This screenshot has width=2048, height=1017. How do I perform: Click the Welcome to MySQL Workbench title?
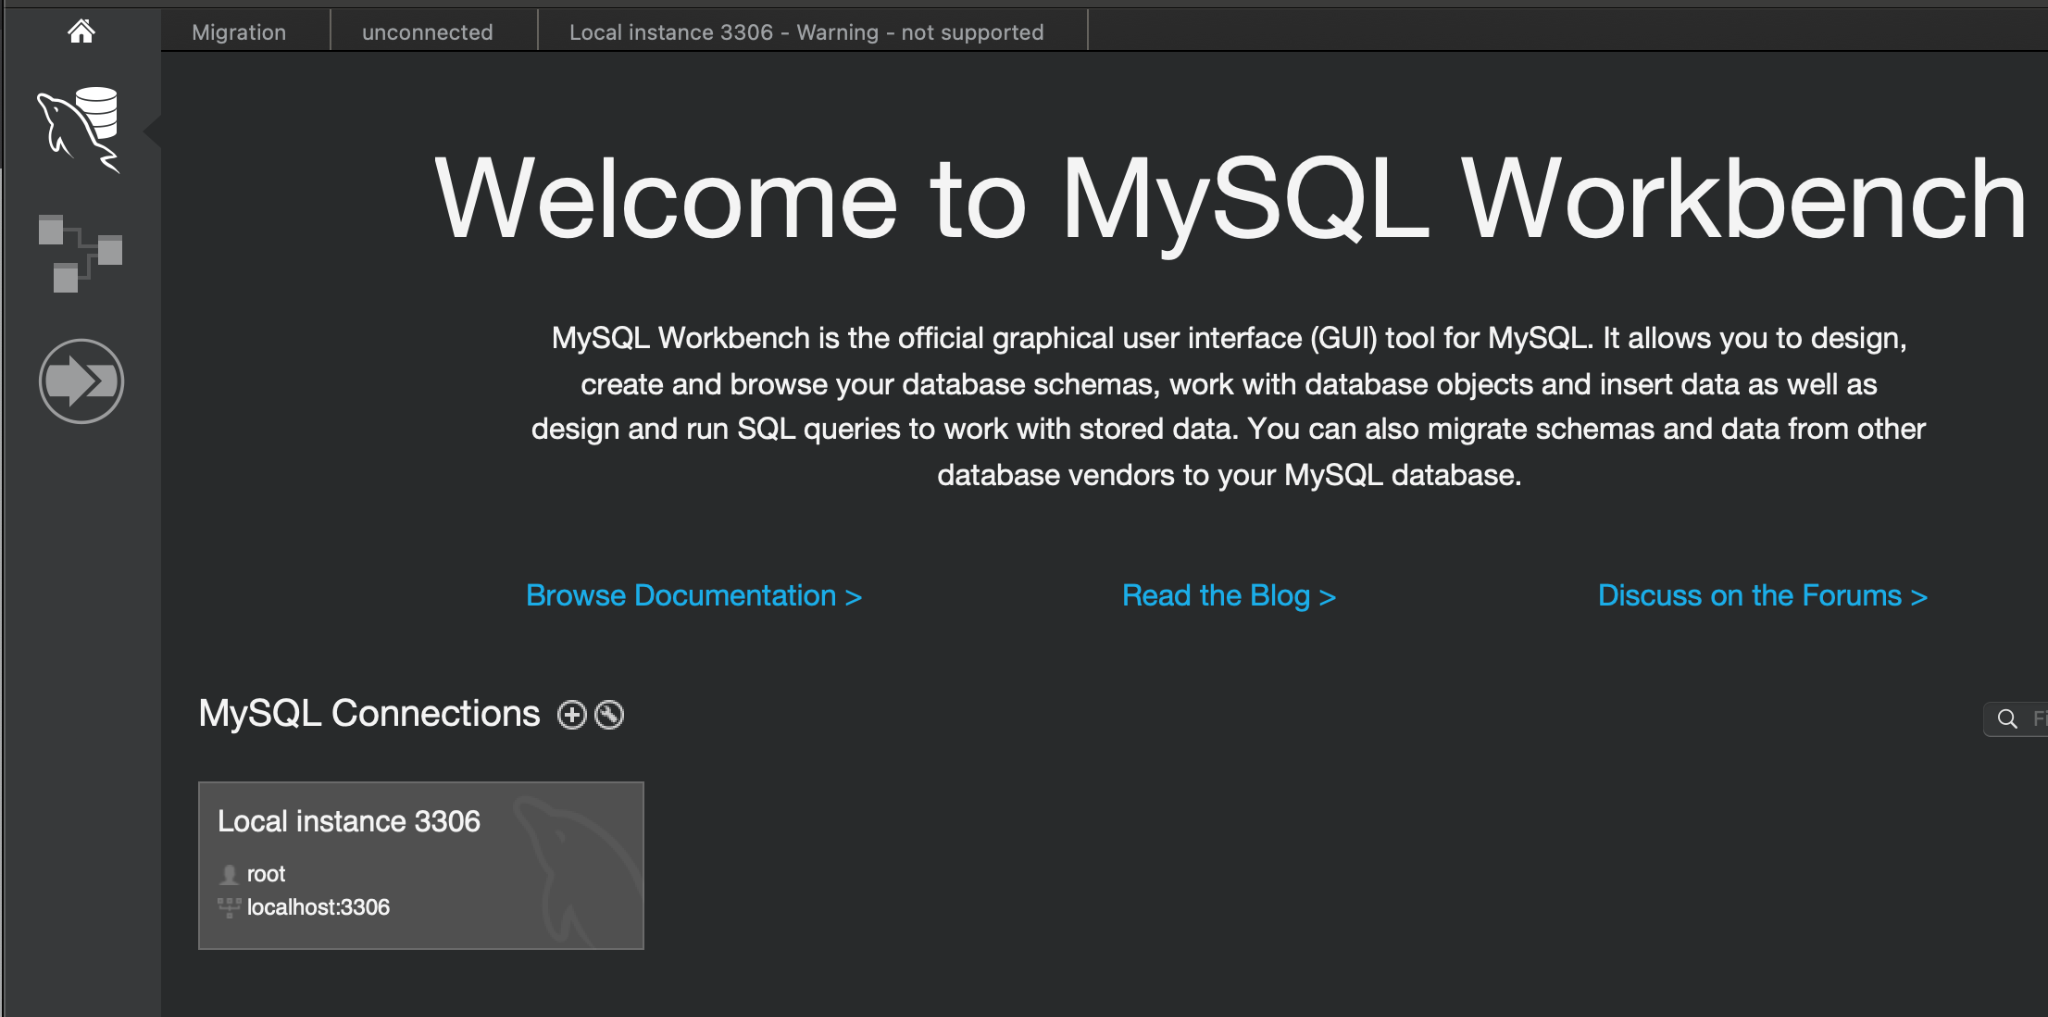[x=1229, y=200]
